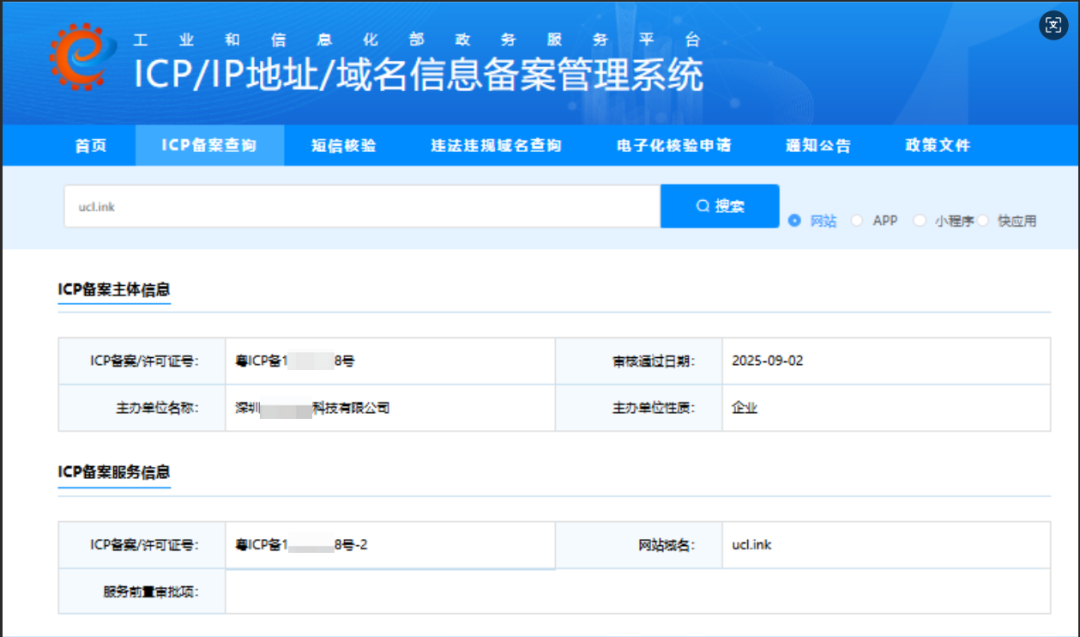Navigate to the 电子化核验申请 tab
Viewport: 1080px width, 637px height.
pyautogui.click(x=674, y=146)
